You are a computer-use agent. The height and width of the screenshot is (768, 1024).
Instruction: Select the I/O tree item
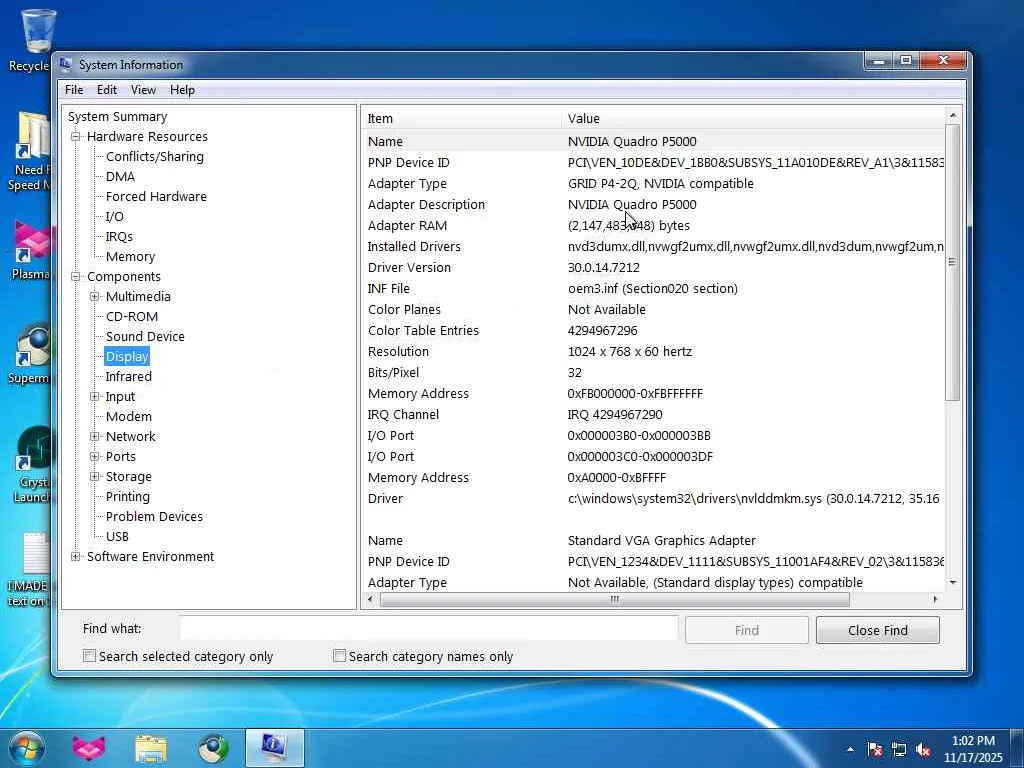[114, 216]
